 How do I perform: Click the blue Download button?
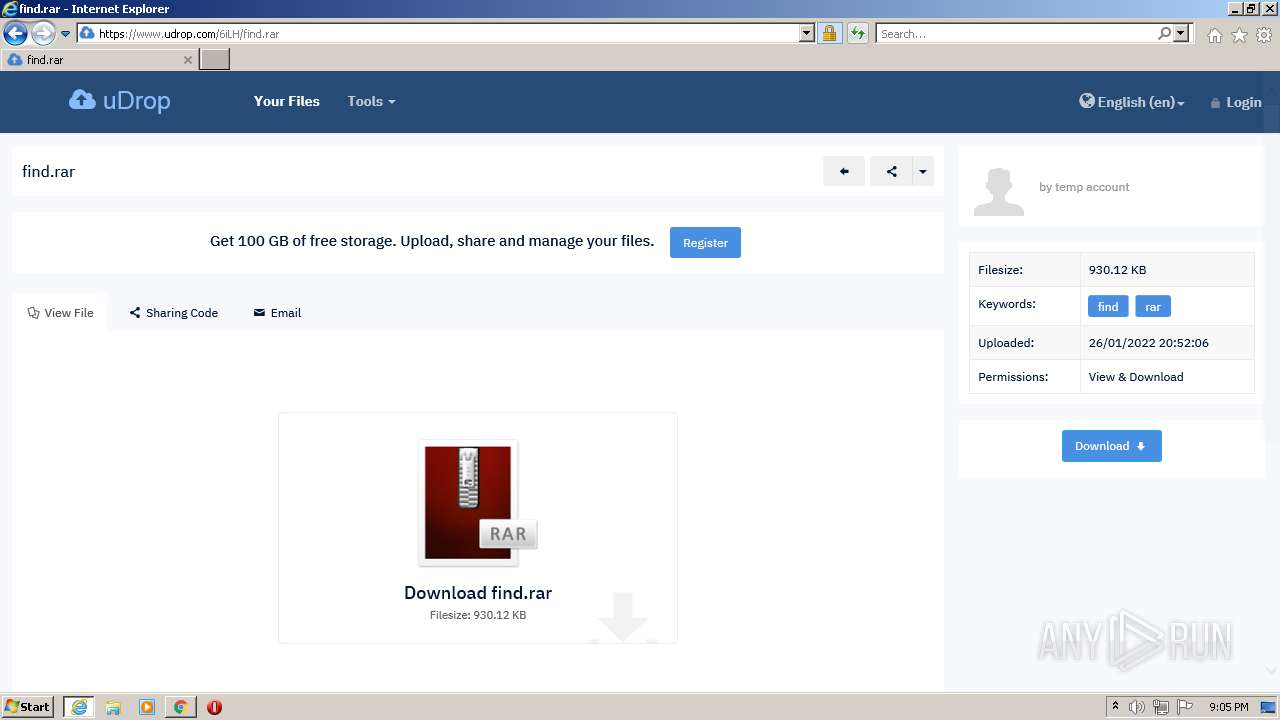pyautogui.click(x=1111, y=446)
